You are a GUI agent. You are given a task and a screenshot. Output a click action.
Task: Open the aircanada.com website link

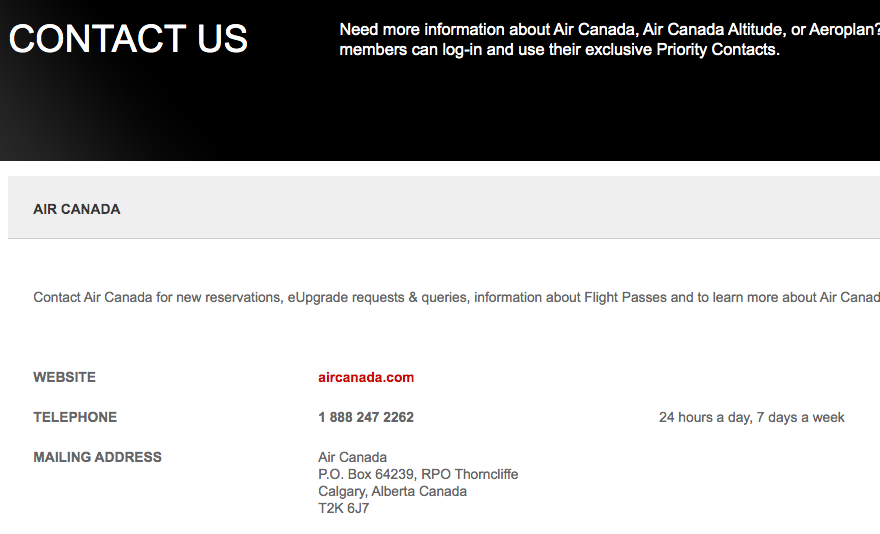tap(366, 377)
